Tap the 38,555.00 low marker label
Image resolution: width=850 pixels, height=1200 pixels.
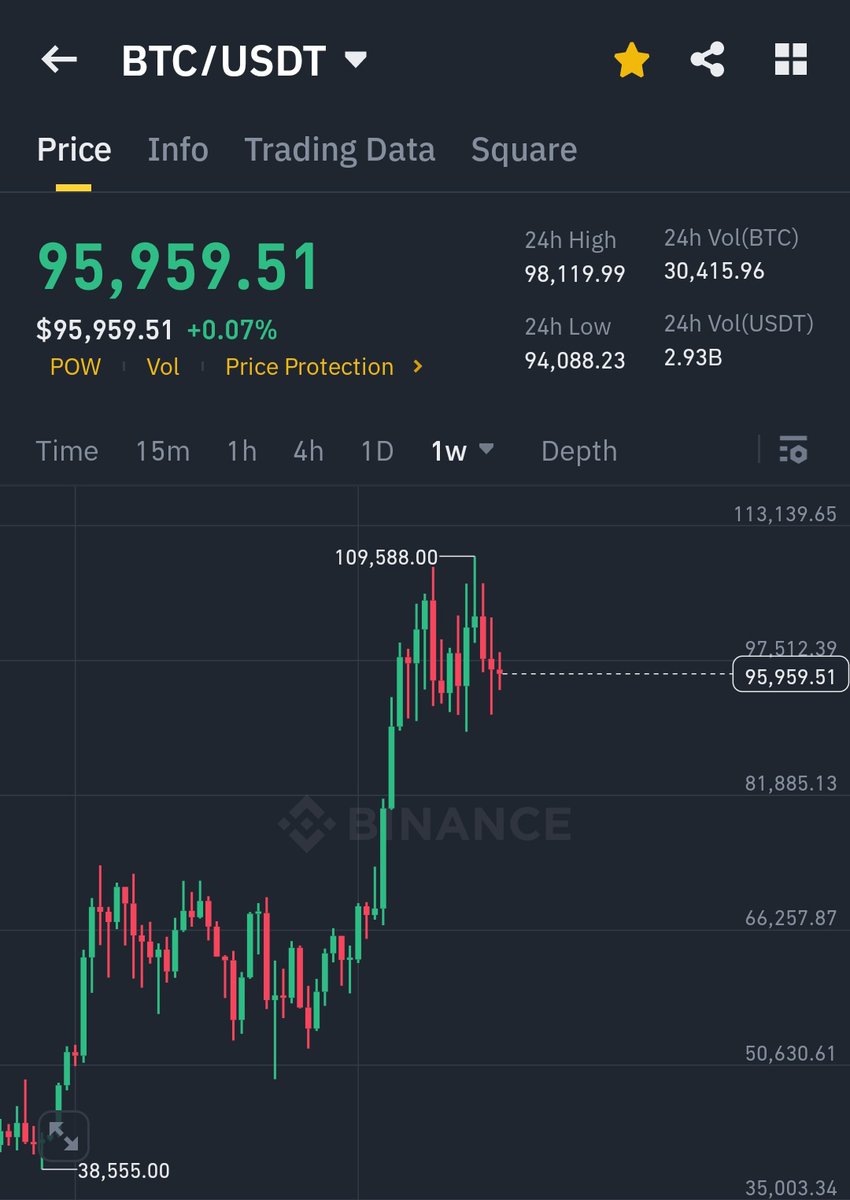124,1170
